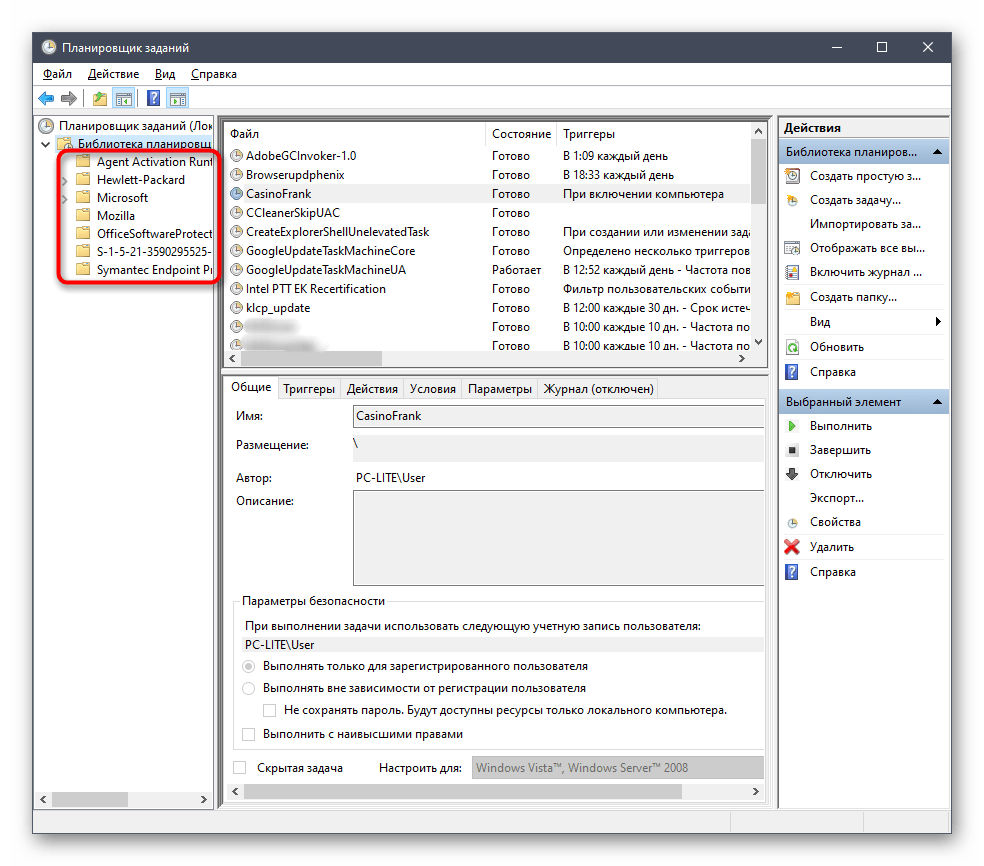This screenshot has width=984, height=866.
Task: Click the Имя field containing CasinoFrank
Action: point(559,416)
